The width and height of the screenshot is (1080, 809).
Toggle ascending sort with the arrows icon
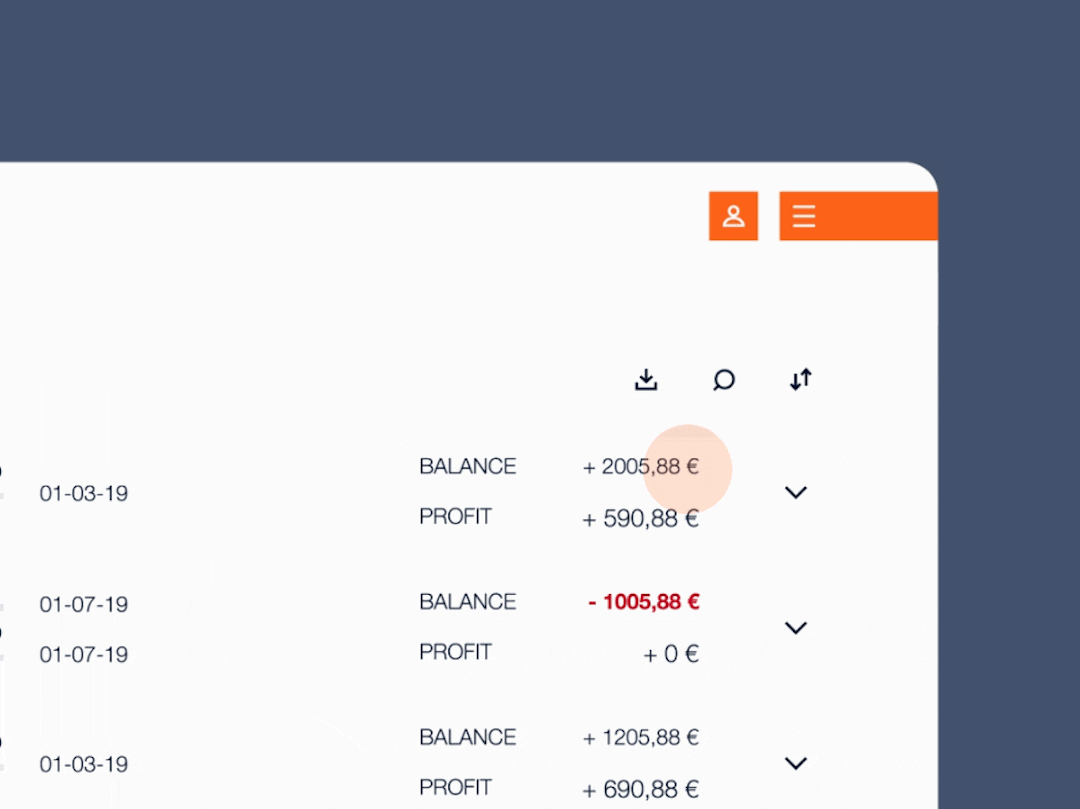(x=800, y=380)
